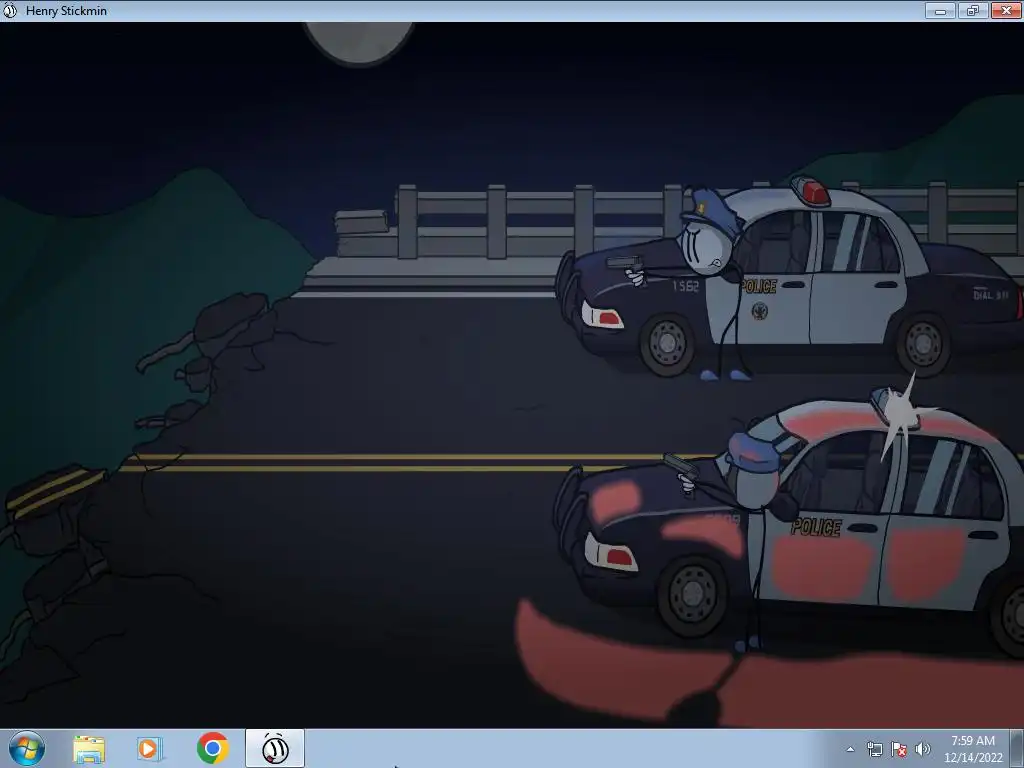Screen dimensions: 1024x768
Task: Click the POLICE lettering on the upper car door
Action: click(x=759, y=286)
